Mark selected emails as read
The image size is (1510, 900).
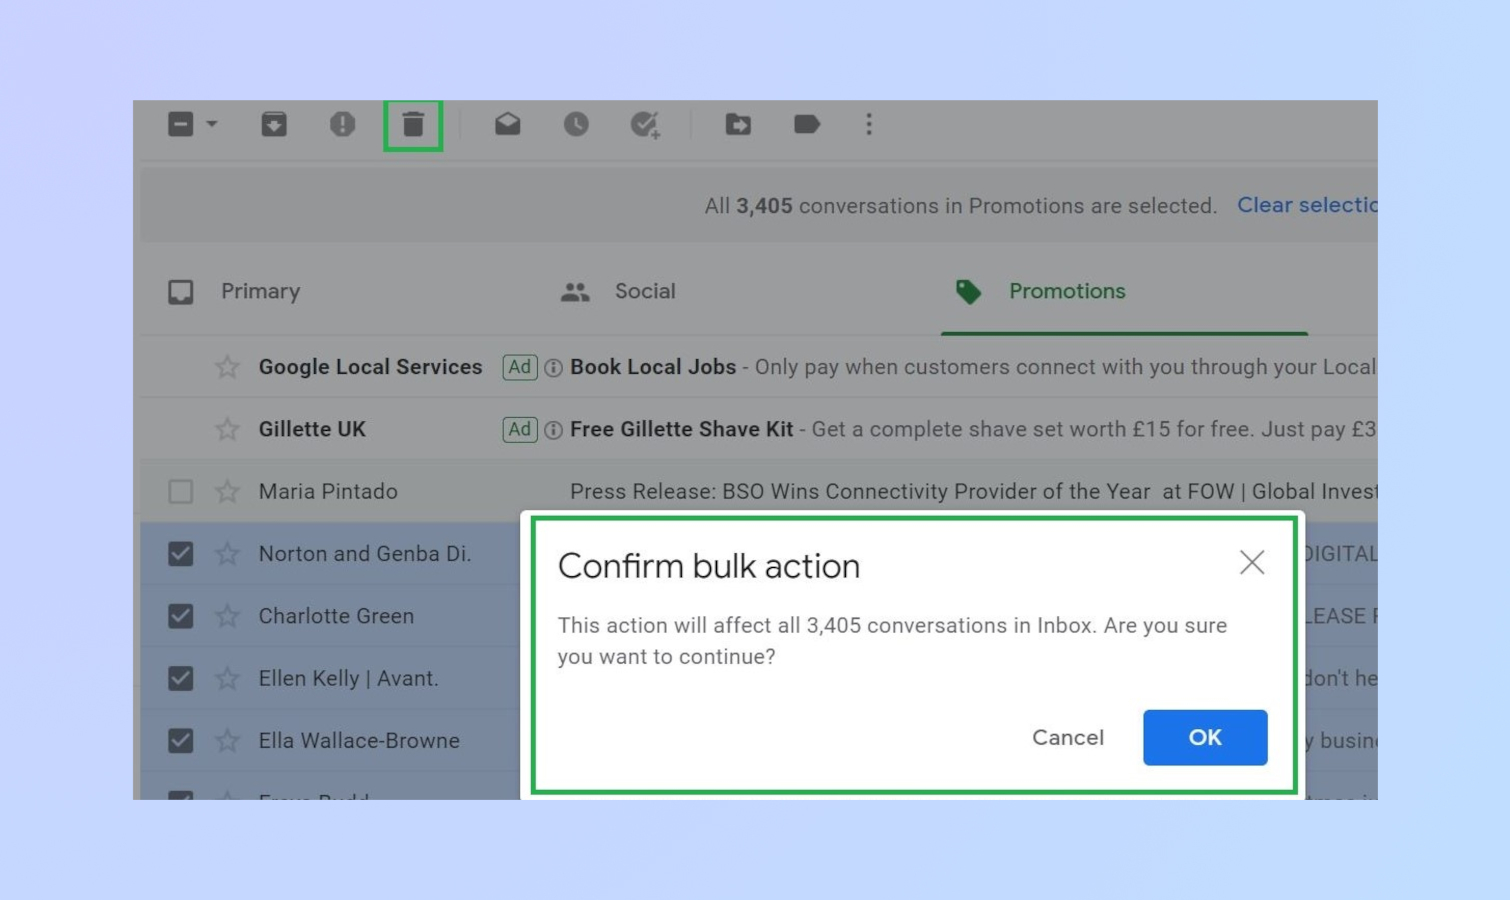coord(508,124)
